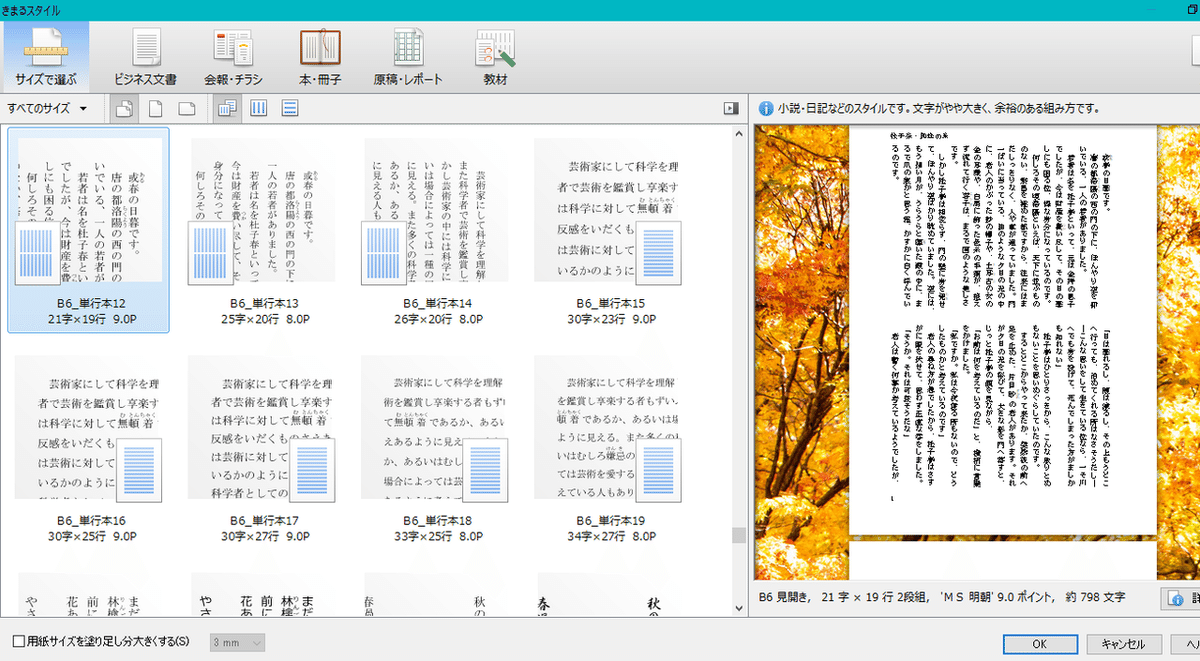
Task: Click the 30字×23行 9.0P text
Action: tap(611, 319)
